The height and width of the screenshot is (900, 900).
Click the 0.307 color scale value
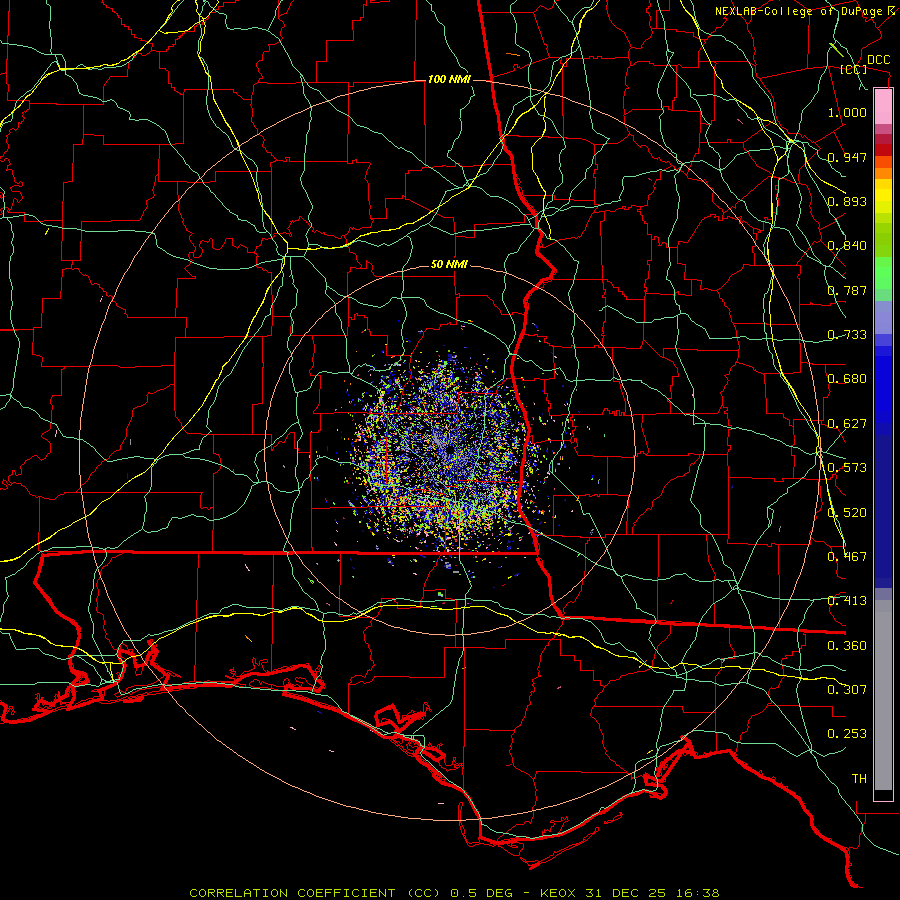coord(847,690)
